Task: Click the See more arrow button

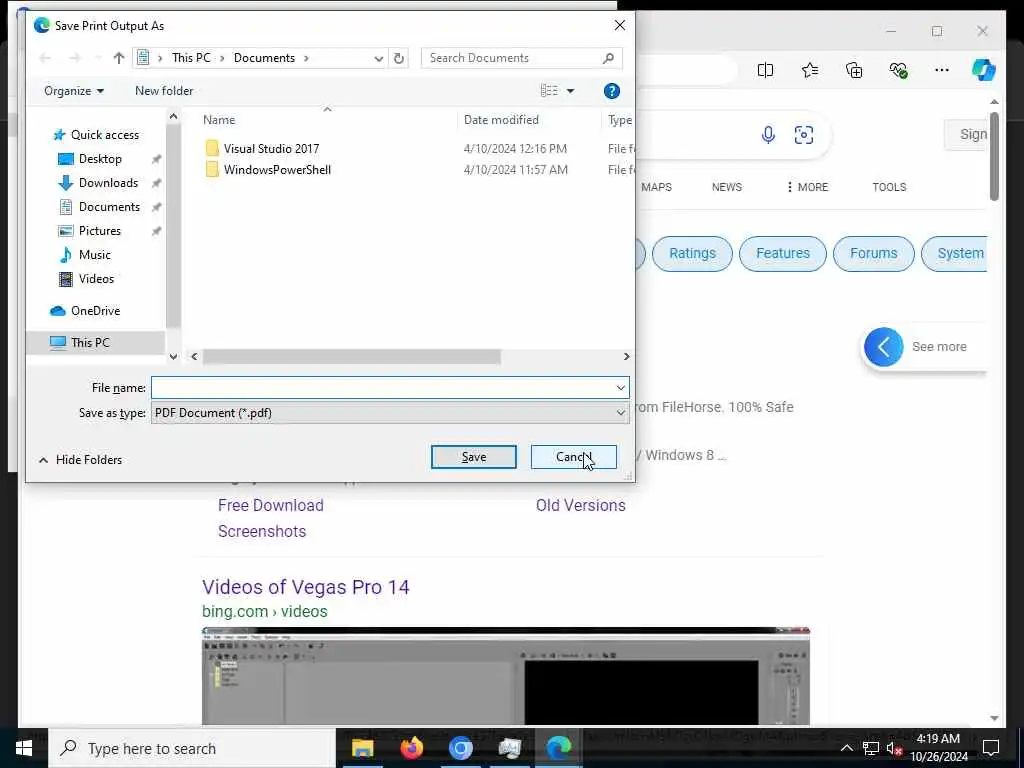Action: tap(884, 347)
